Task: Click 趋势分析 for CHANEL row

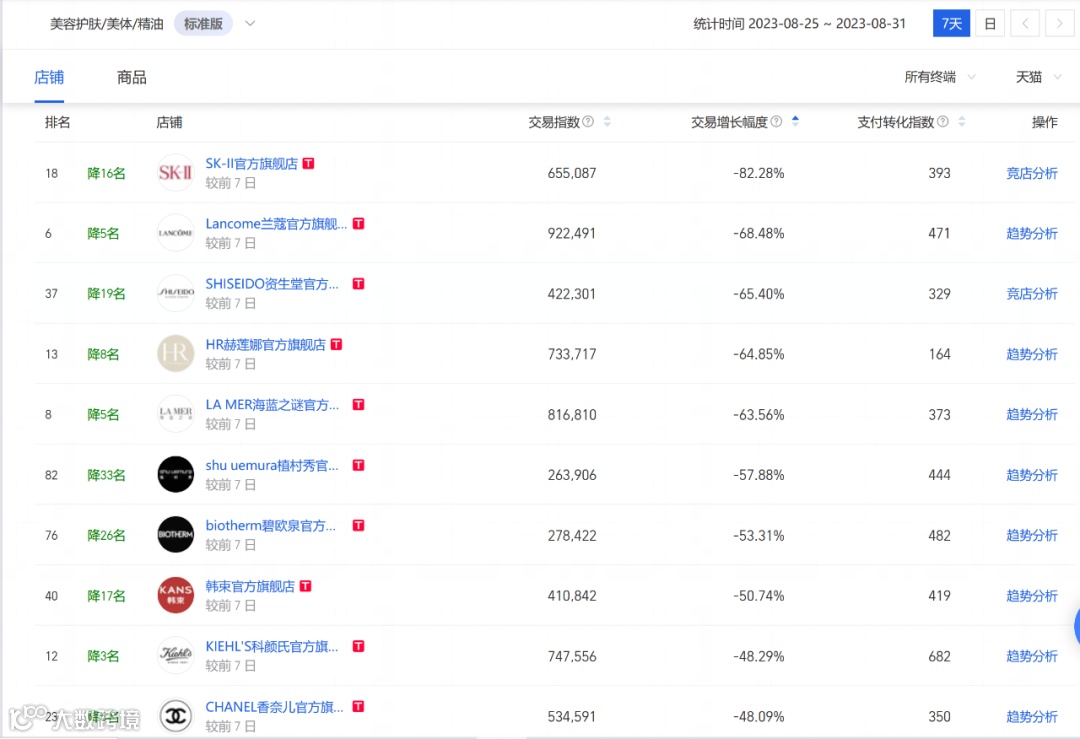Action: point(1031,716)
